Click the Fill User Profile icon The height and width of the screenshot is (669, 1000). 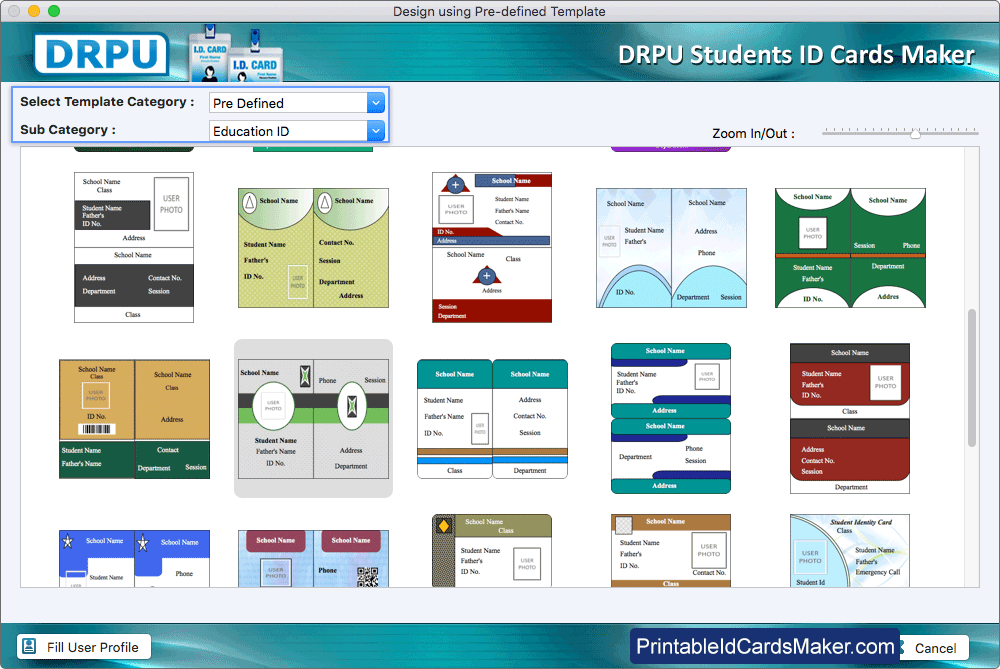coord(29,646)
